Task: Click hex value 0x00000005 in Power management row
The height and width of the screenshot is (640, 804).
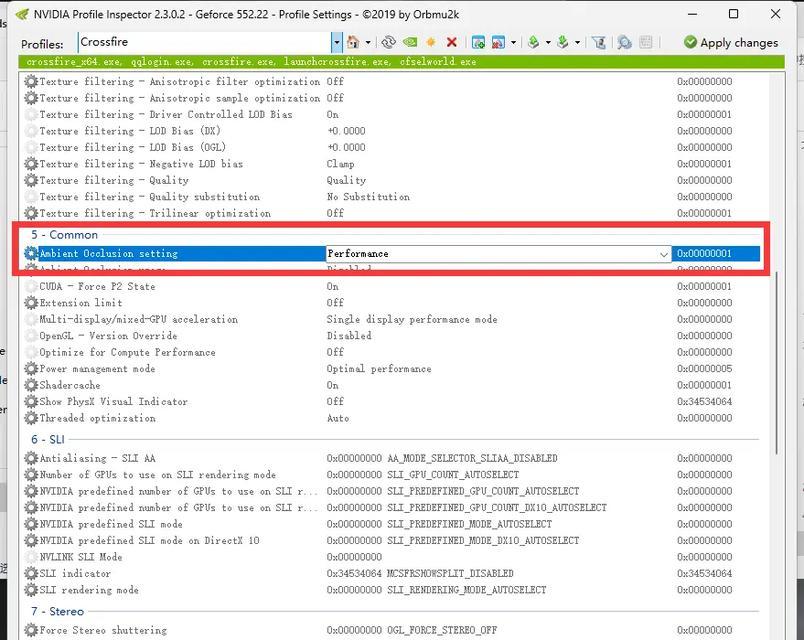Action: click(704, 368)
